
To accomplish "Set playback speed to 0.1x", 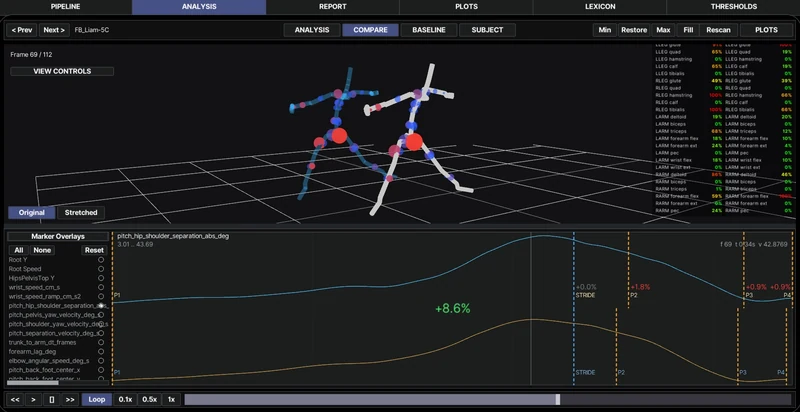I will click(126, 399).
